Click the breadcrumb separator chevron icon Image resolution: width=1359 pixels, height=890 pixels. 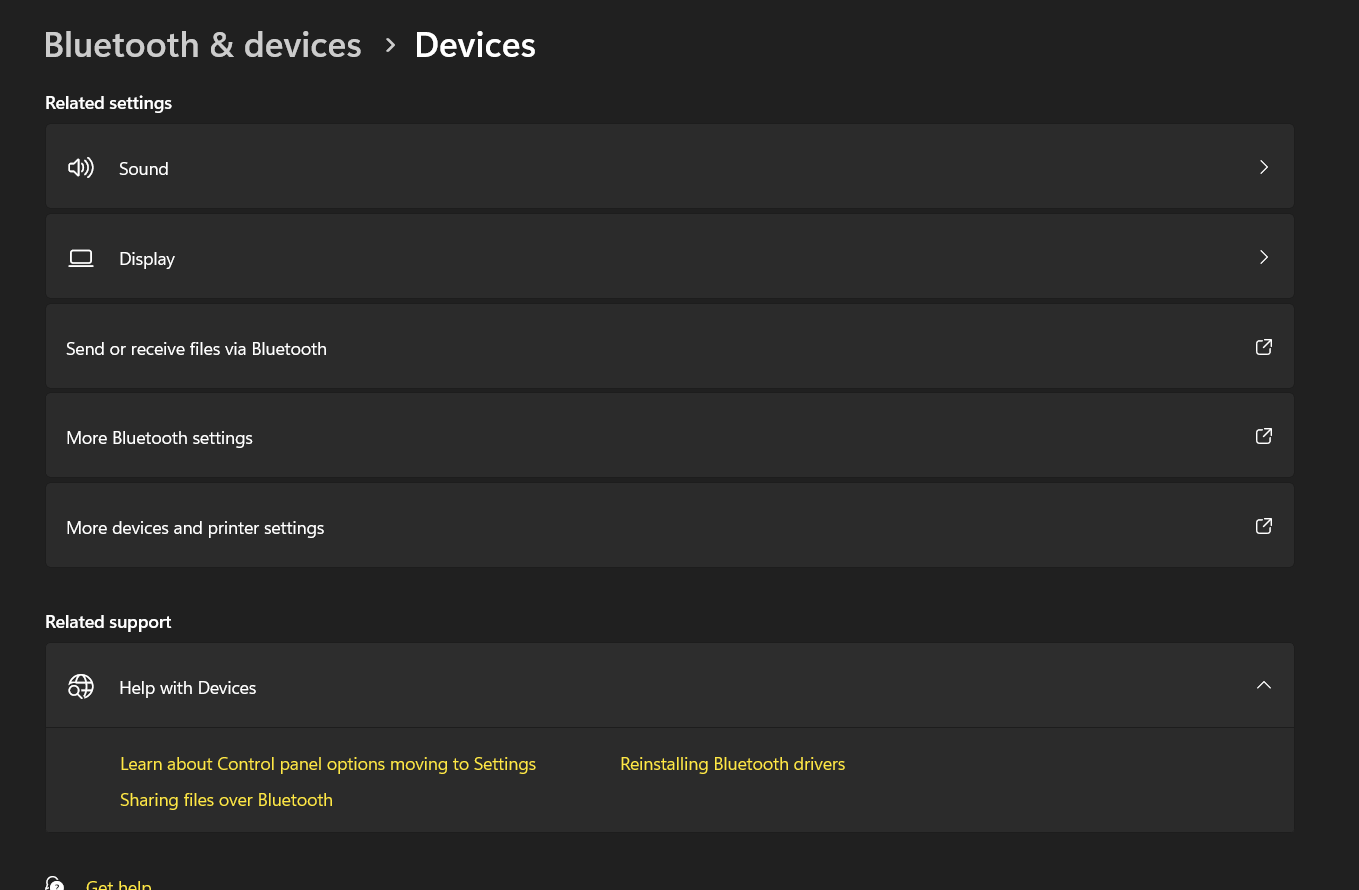(x=389, y=45)
